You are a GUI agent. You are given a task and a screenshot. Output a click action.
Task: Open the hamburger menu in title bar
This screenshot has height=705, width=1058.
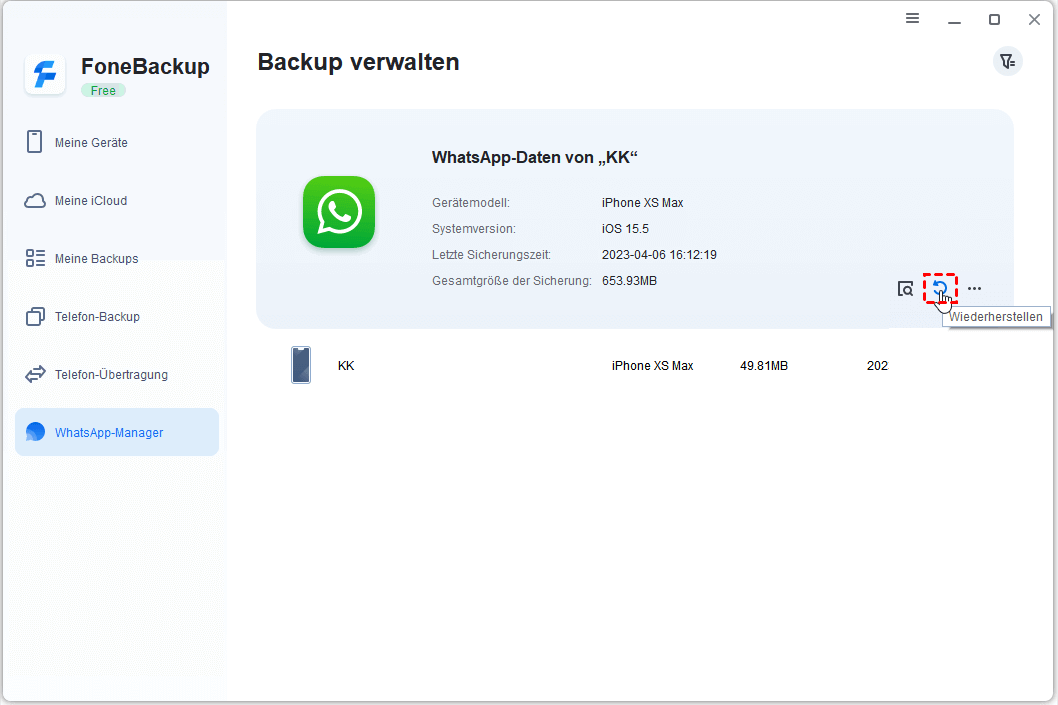tap(912, 18)
